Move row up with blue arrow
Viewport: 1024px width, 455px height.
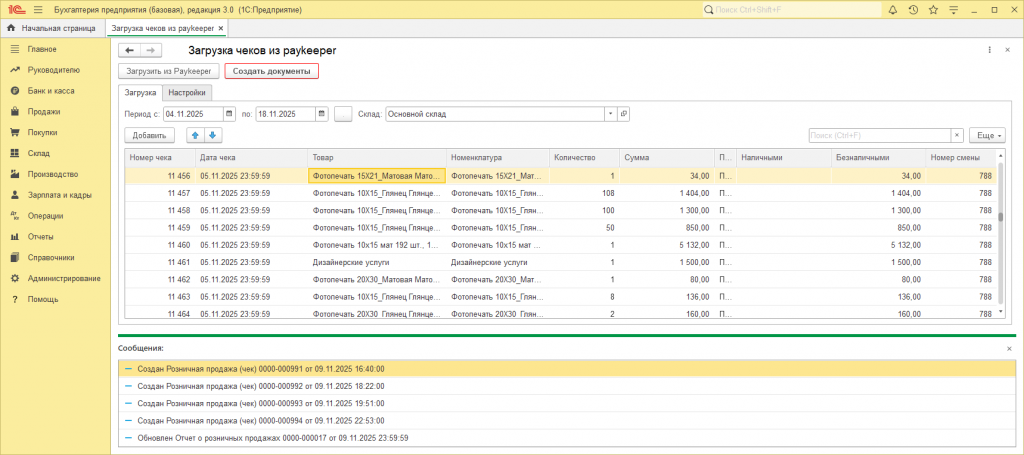(x=195, y=135)
